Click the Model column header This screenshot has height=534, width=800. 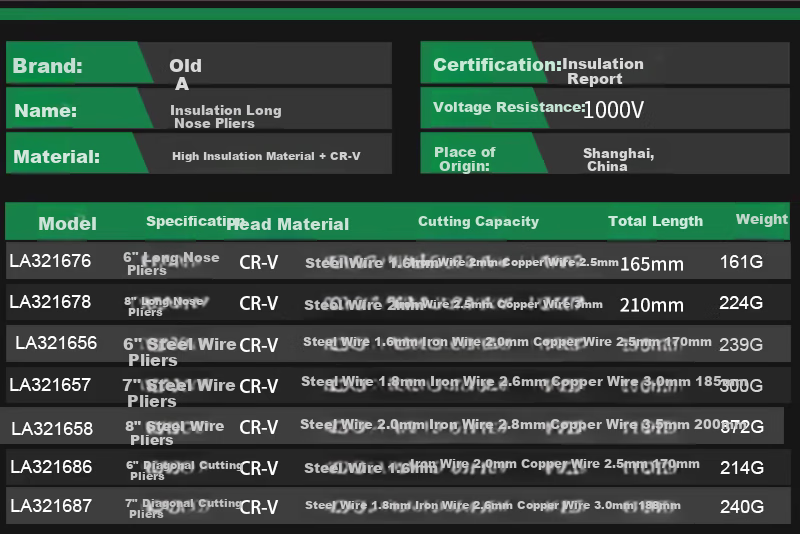[x=67, y=223]
